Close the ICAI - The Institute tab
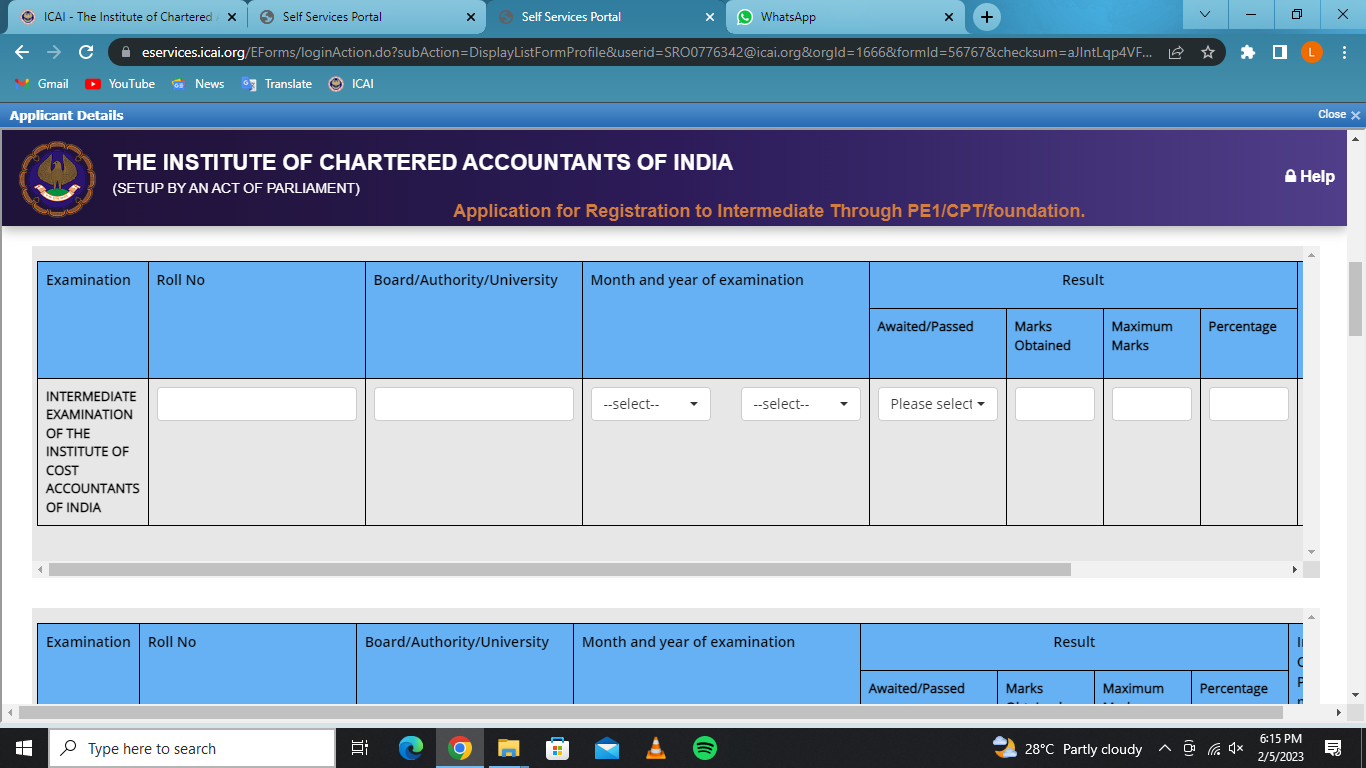The height and width of the screenshot is (768, 1366). tap(231, 17)
